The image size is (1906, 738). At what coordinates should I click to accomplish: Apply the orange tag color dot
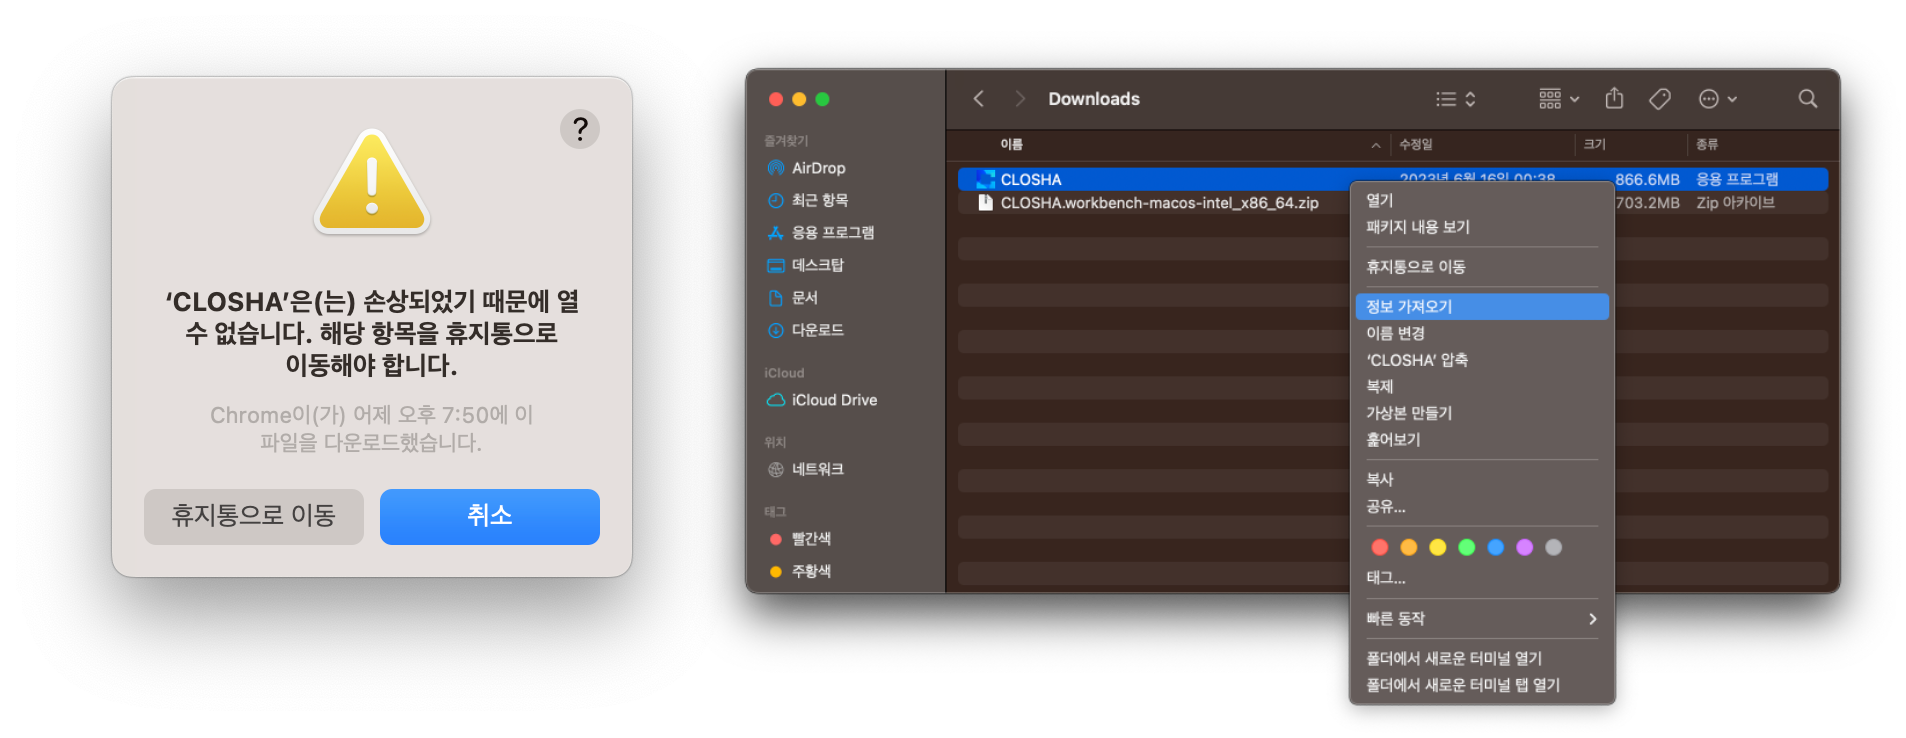[x=1409, y=547]
